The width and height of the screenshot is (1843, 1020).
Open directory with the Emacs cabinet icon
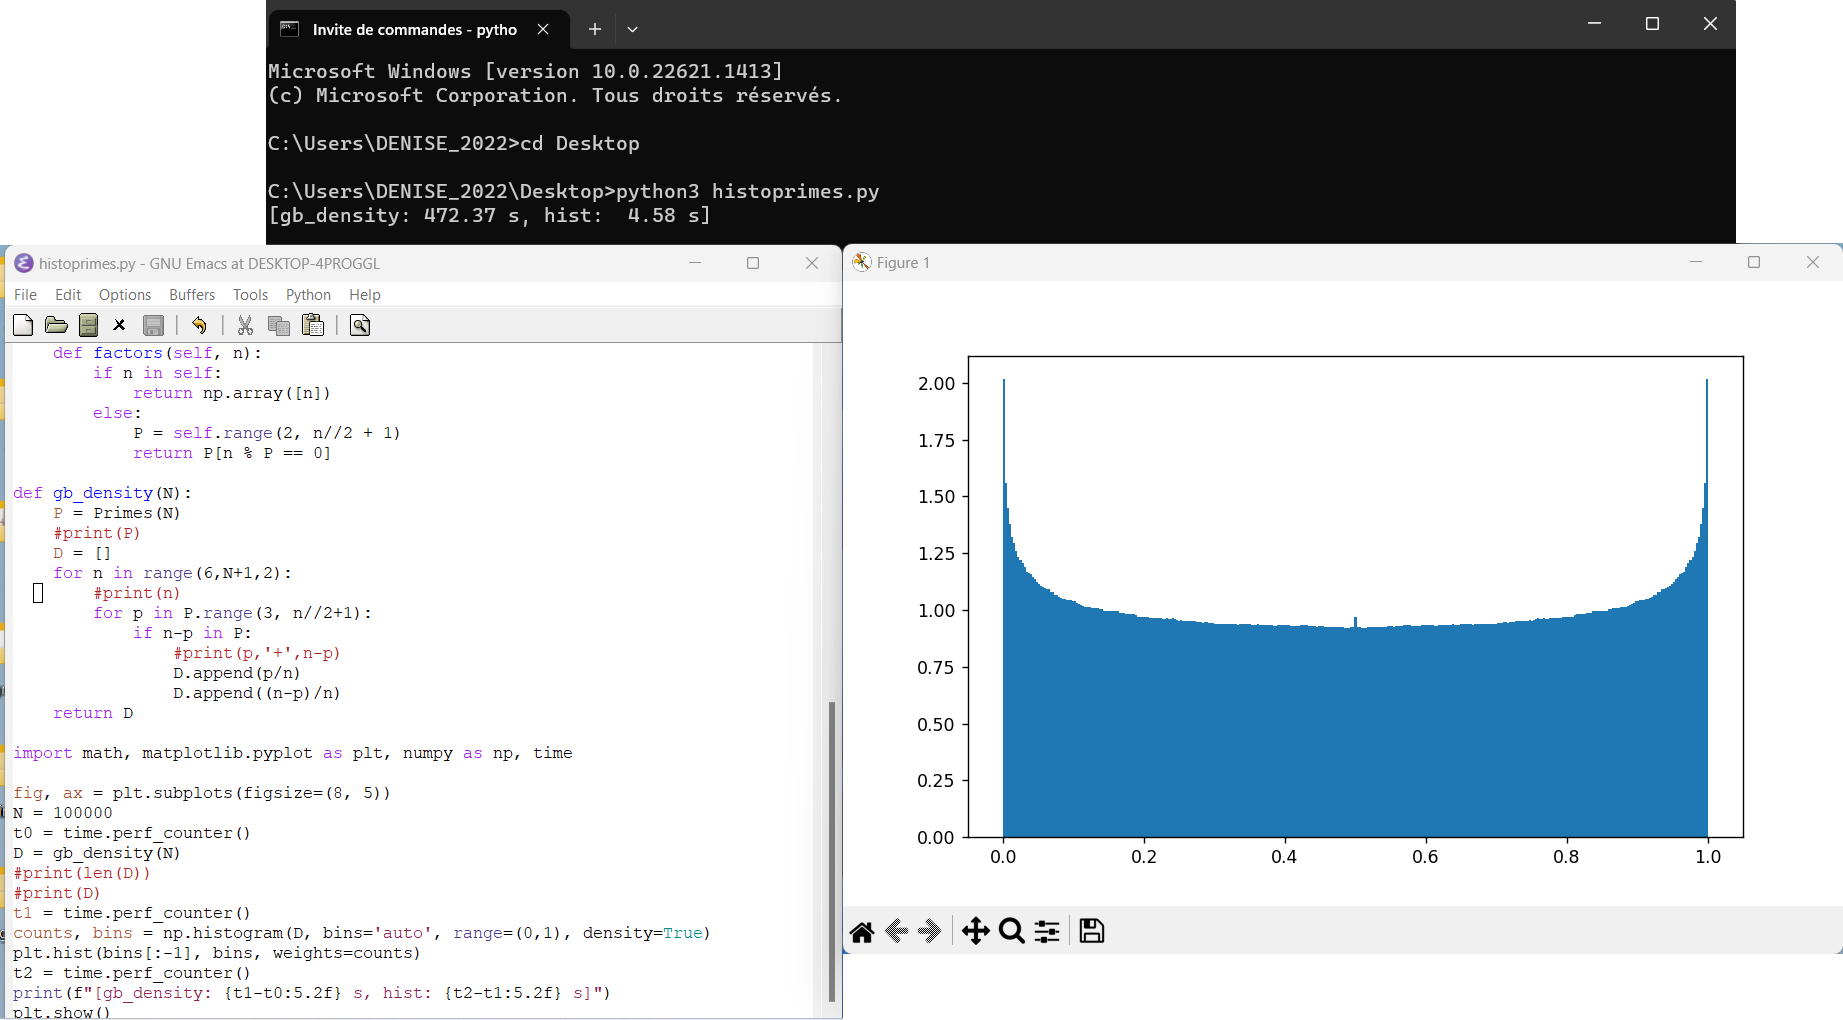point(88,325)
